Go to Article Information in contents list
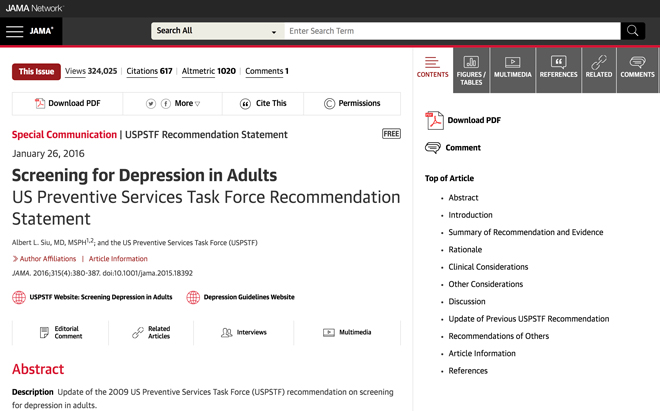Viewport: 660px width, 411px height. tap(482, 353)
